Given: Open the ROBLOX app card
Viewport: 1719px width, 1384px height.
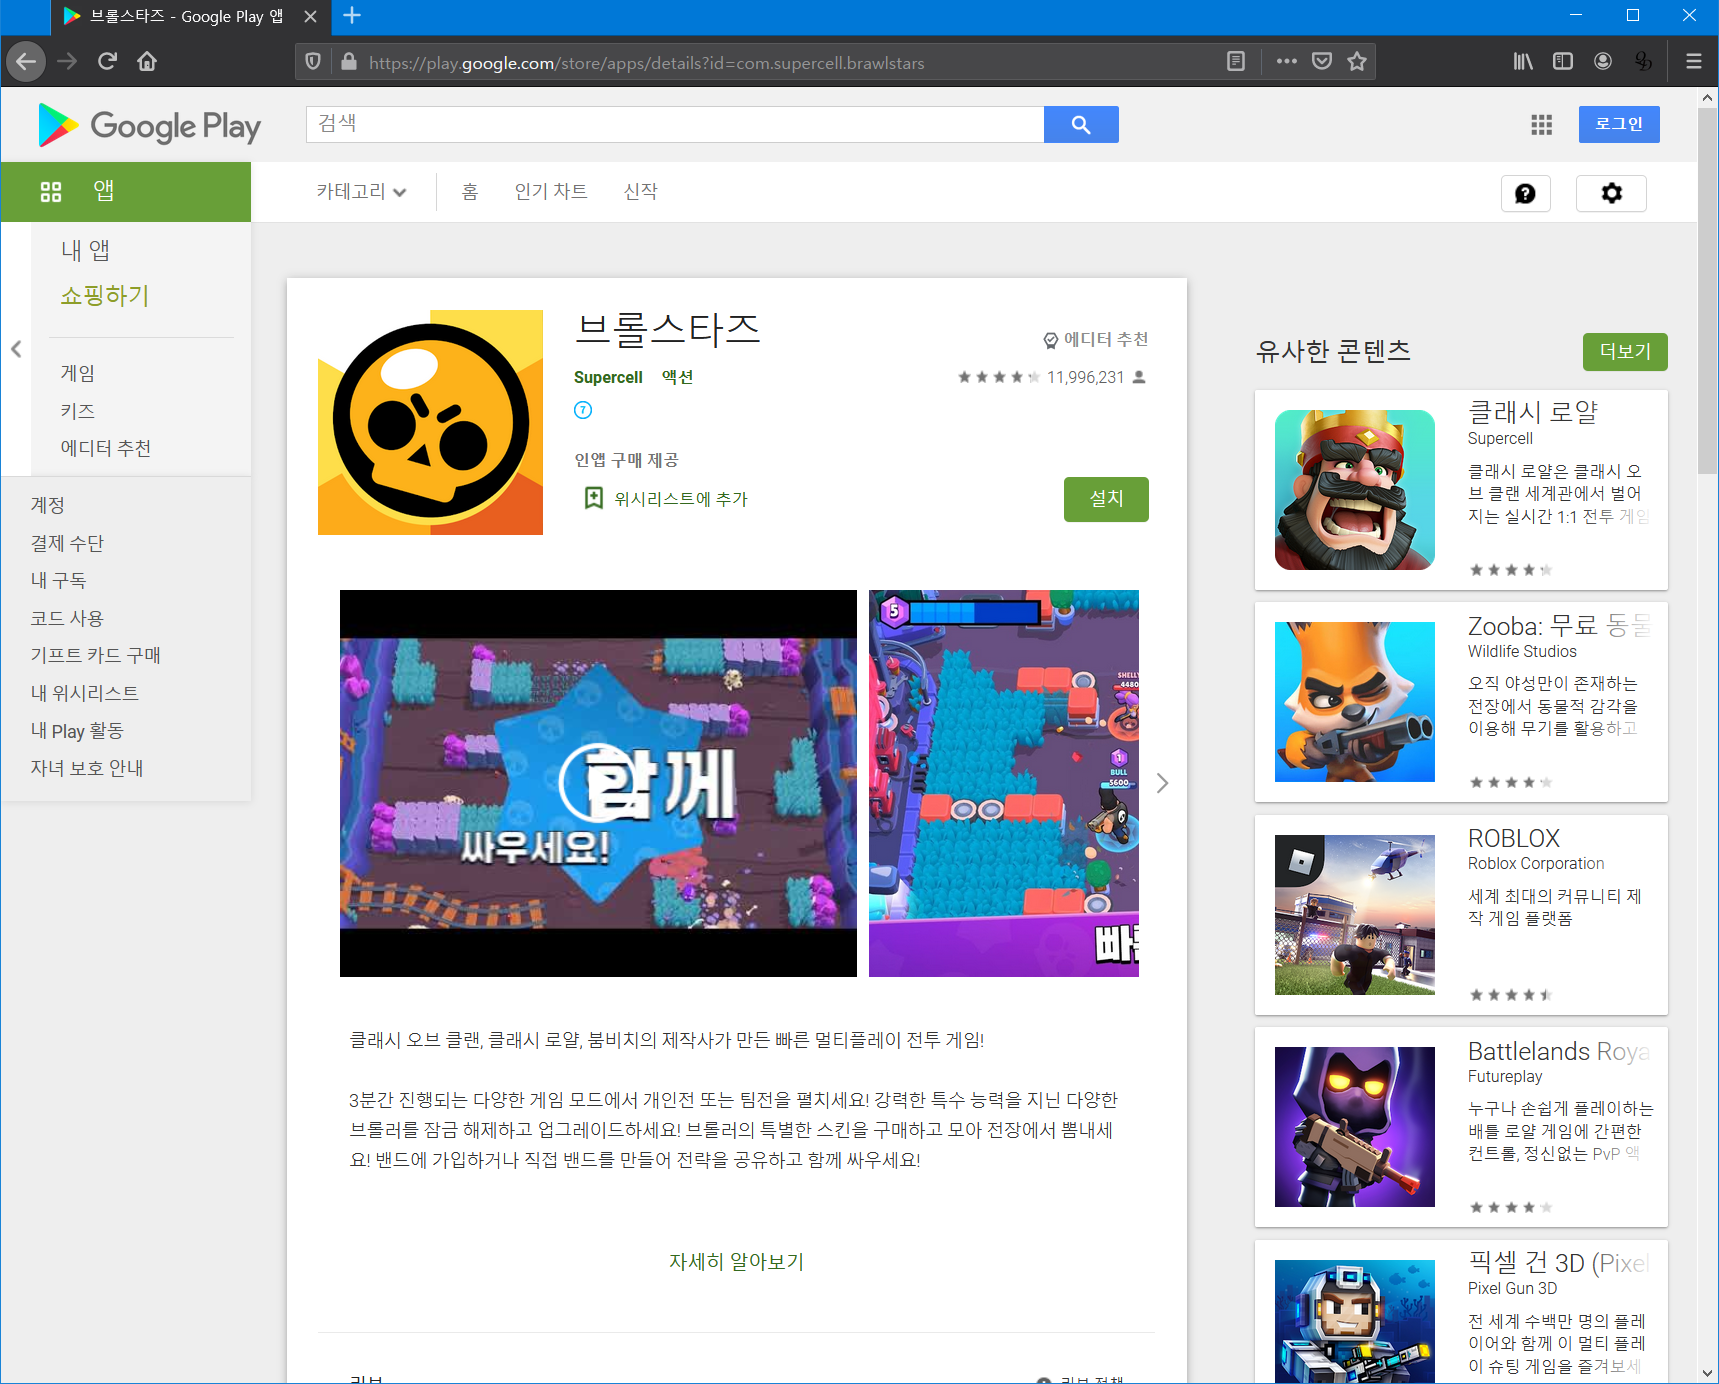Looking at the screenshot, I should click(x=1461, y=915).
